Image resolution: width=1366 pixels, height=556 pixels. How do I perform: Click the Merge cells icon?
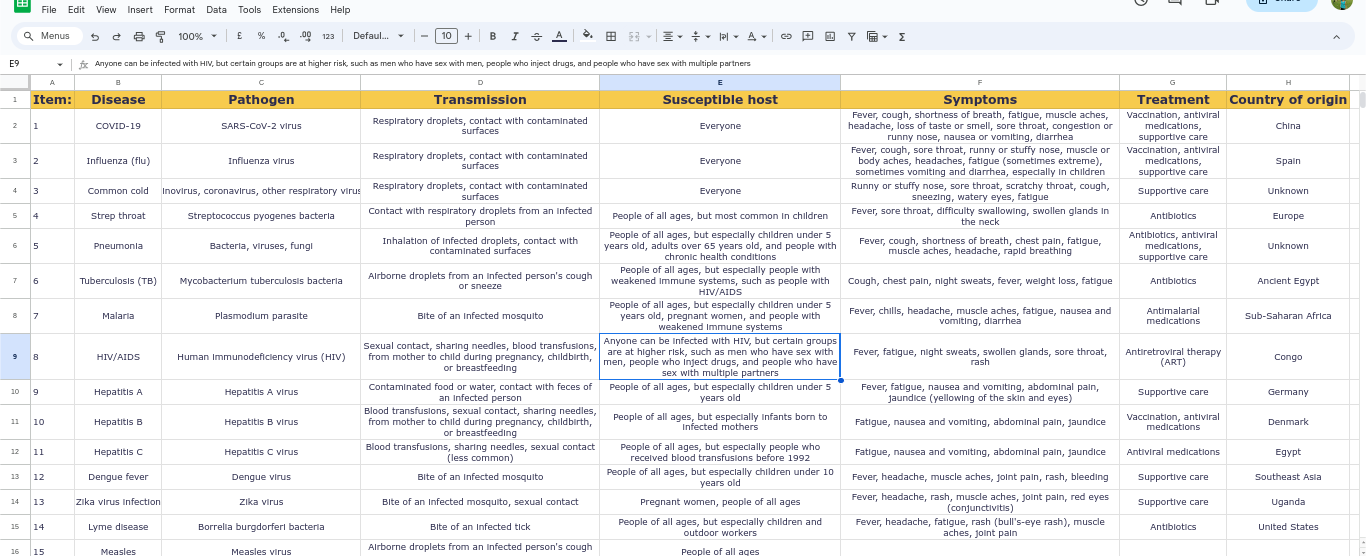pos(634,36)
